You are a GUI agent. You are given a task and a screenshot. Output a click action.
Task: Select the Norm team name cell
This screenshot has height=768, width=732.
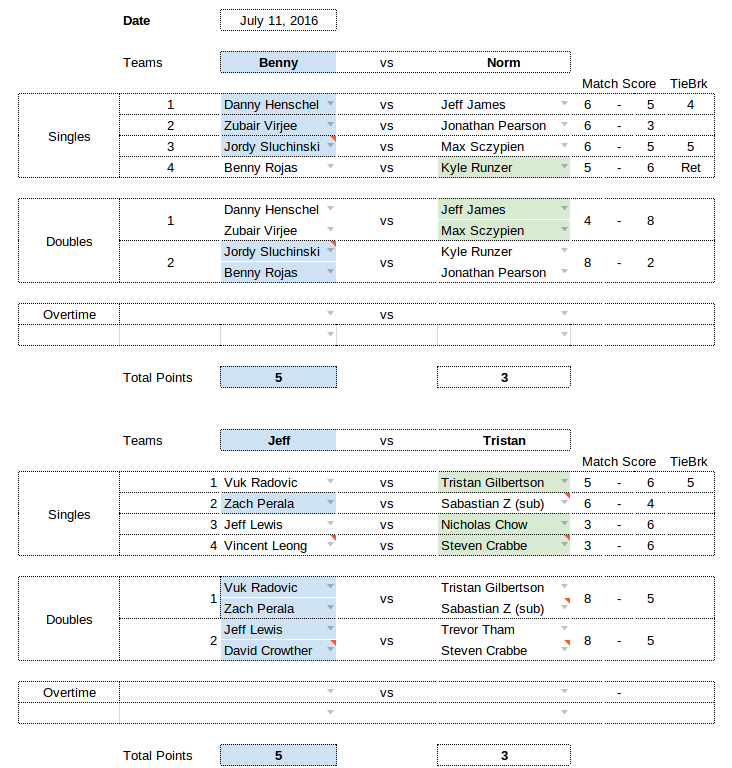pyautogui.click(x=504, y=63)
